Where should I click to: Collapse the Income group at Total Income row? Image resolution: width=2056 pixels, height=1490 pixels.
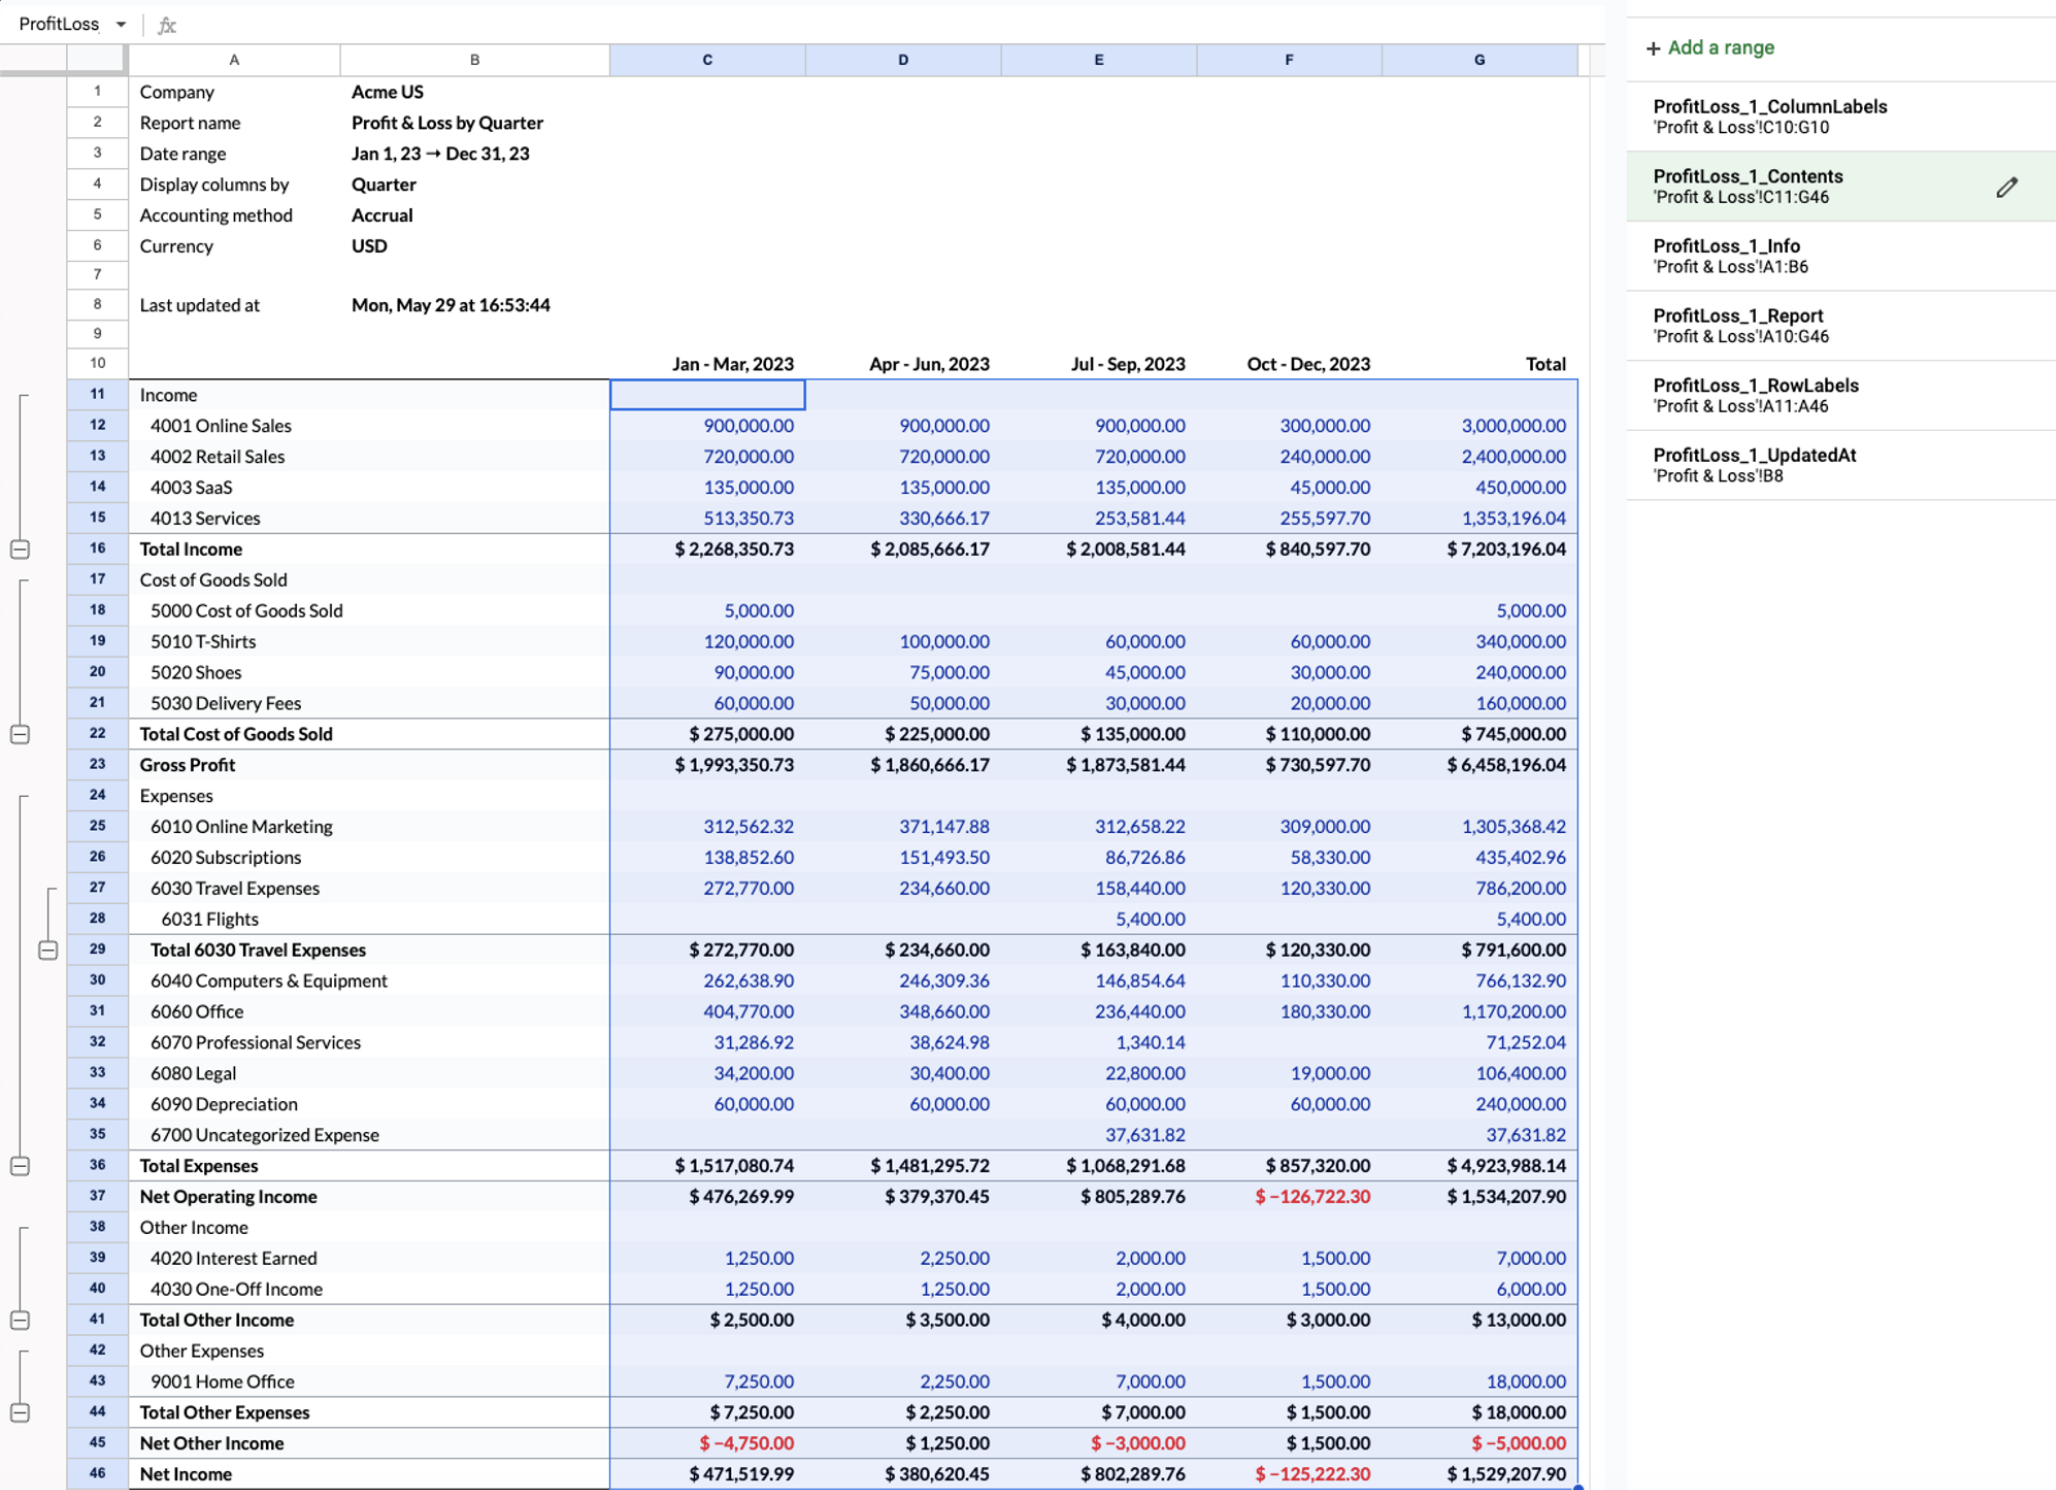(20, 549)
